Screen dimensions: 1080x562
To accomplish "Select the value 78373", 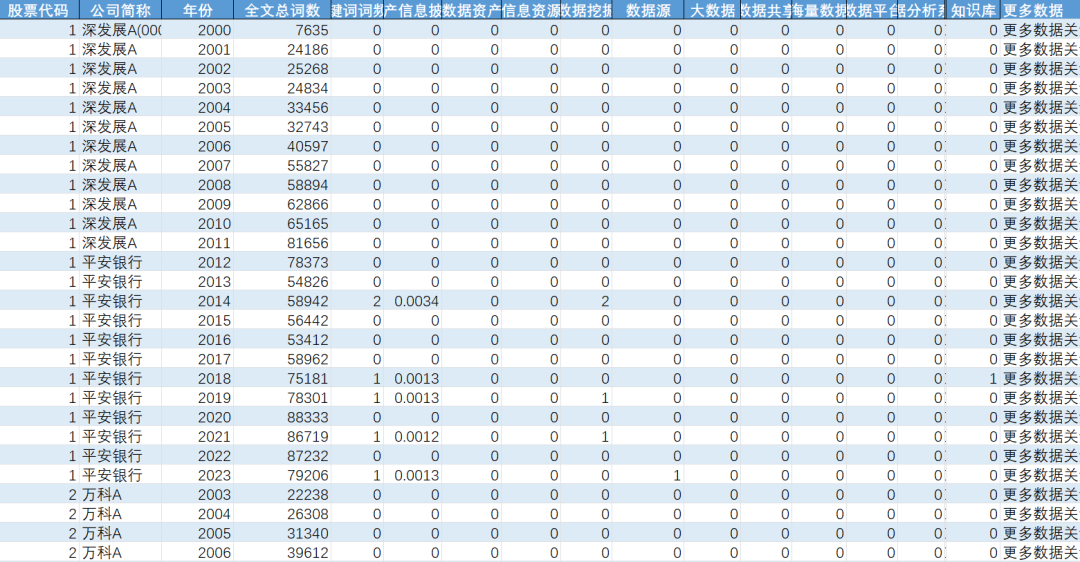I will tap(282, 262).
